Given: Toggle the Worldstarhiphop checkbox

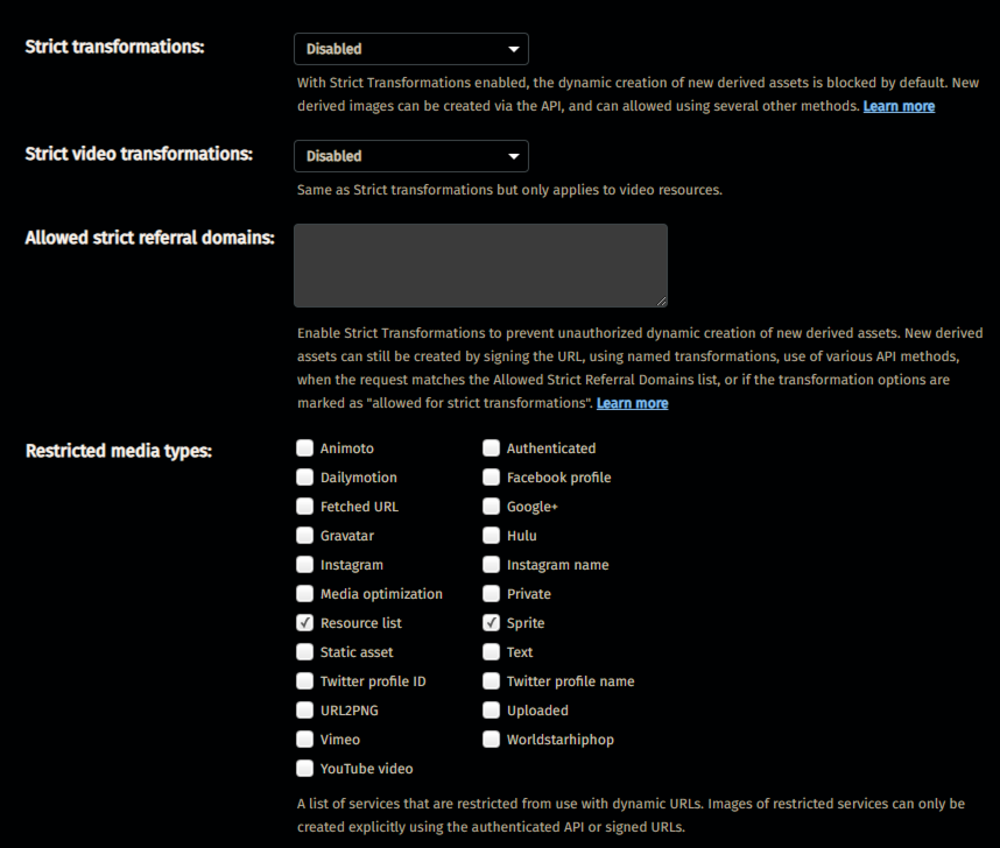Looking at the screenshot, I should tap(491, 739).
